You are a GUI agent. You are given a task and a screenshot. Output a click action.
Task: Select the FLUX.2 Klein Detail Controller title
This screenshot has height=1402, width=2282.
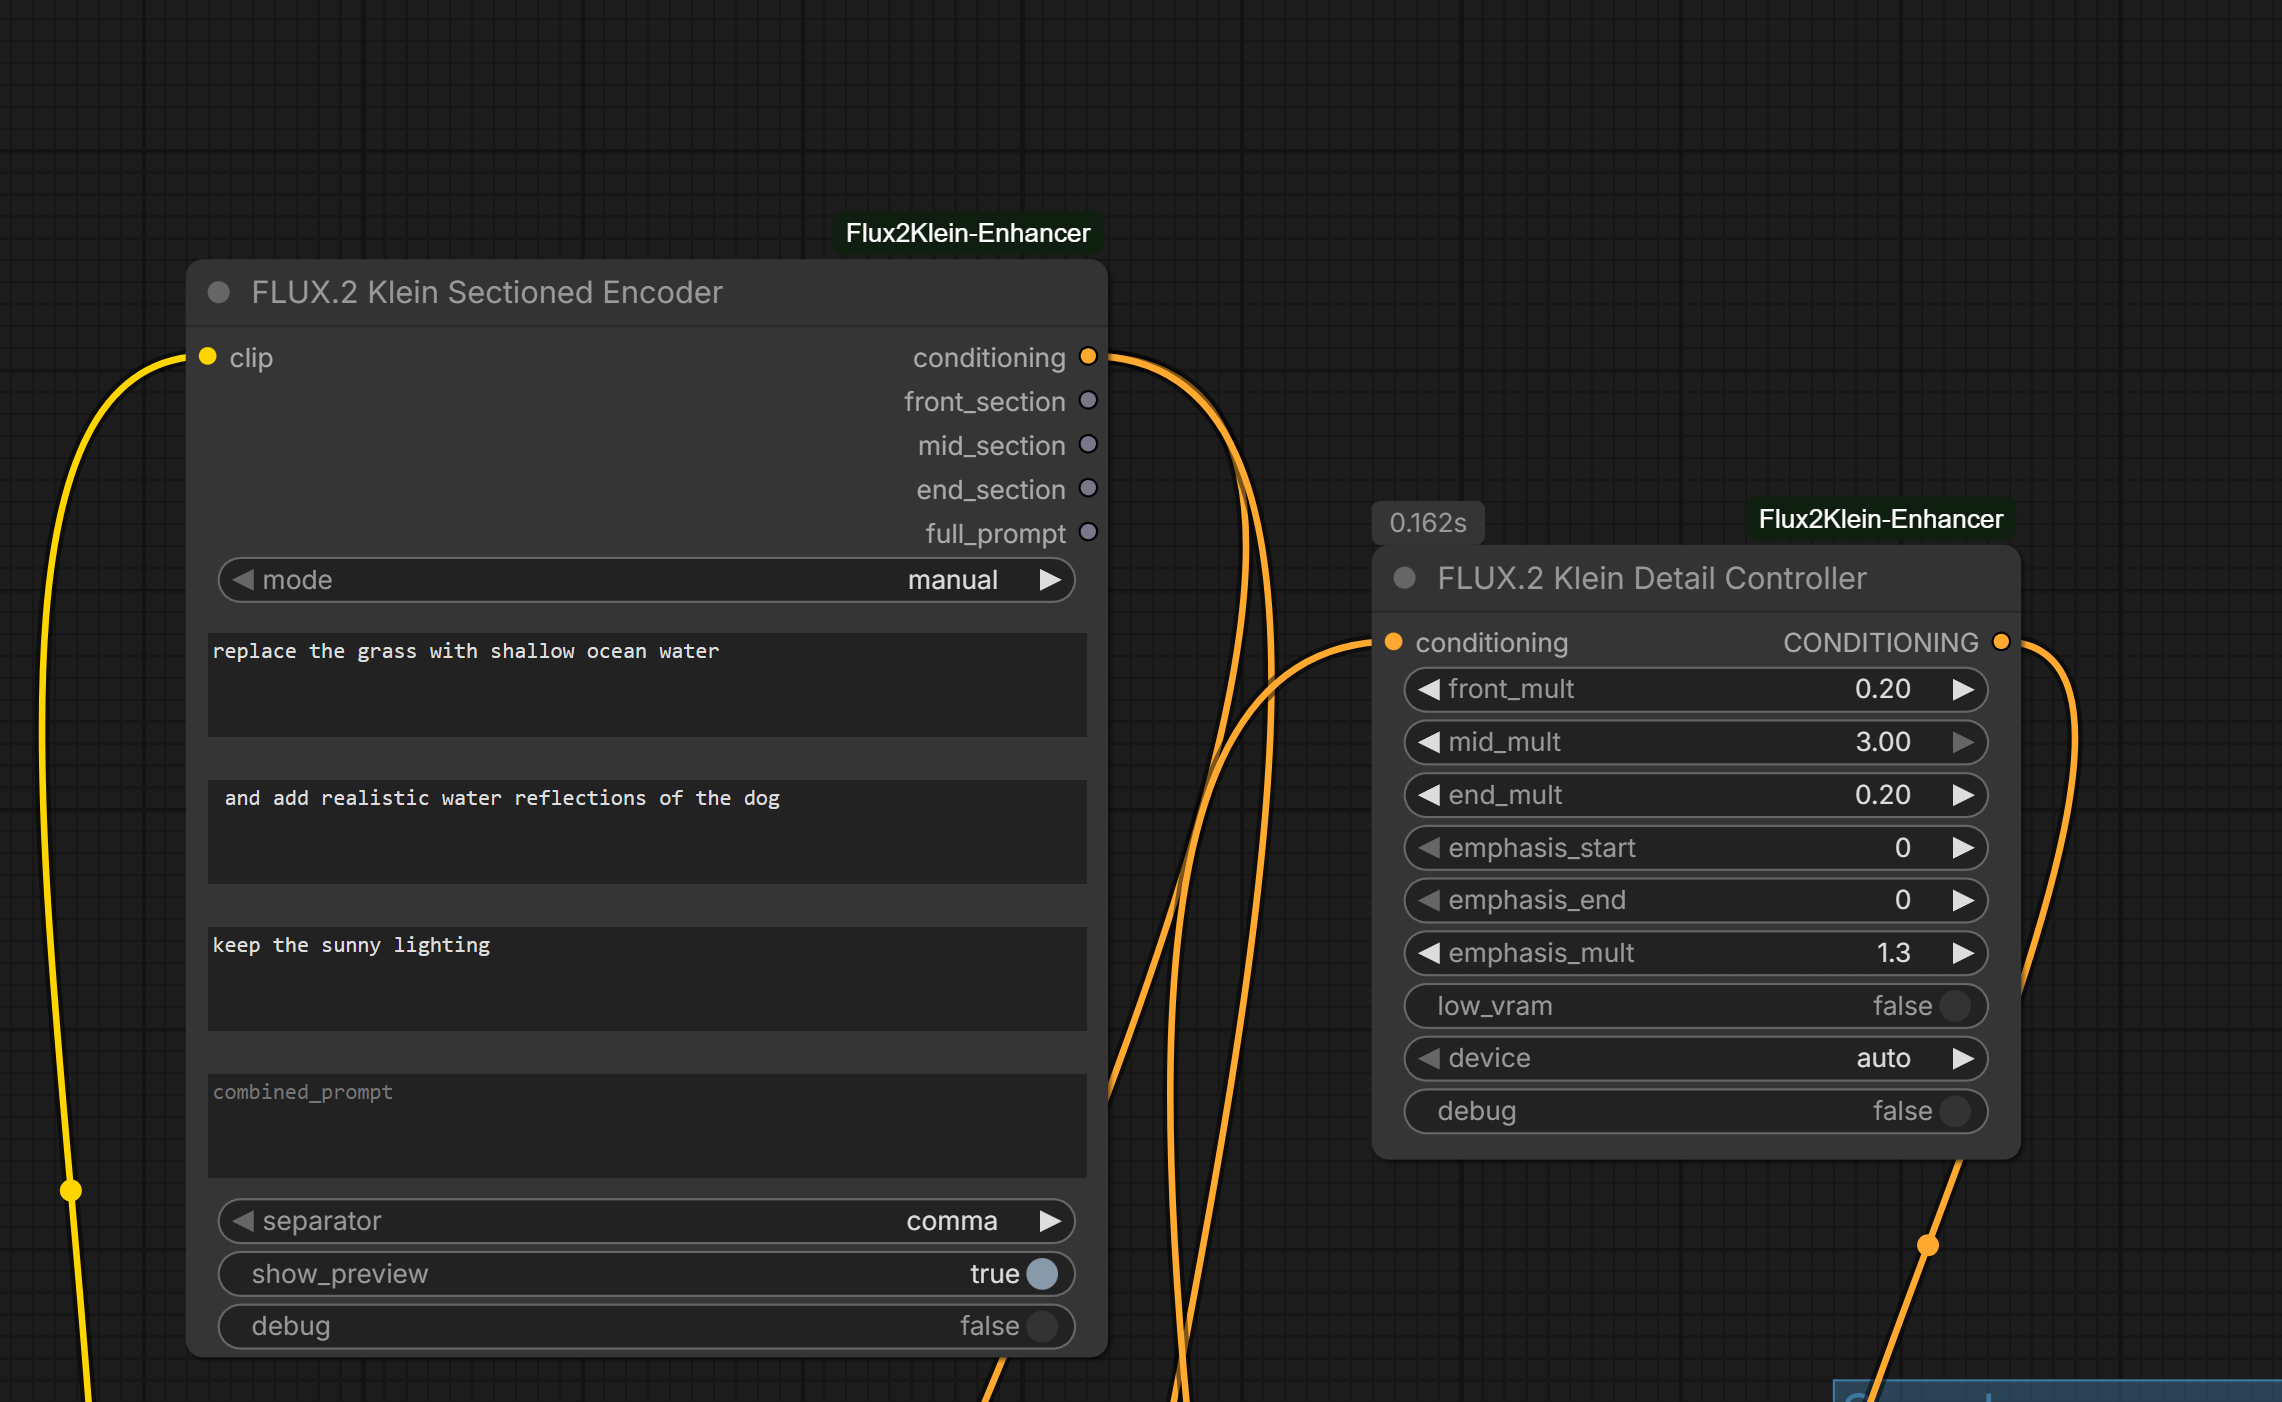coord(1652,578)
